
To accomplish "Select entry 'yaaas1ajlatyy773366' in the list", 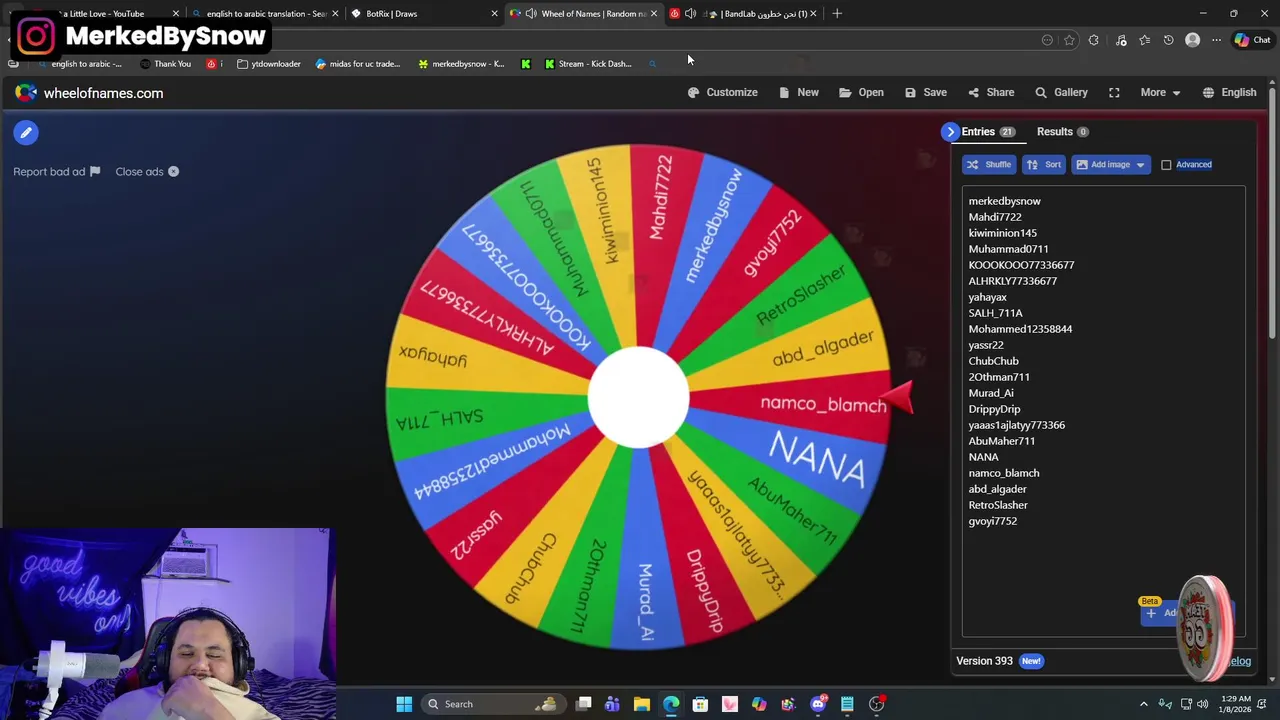I will pos(1016,425).
